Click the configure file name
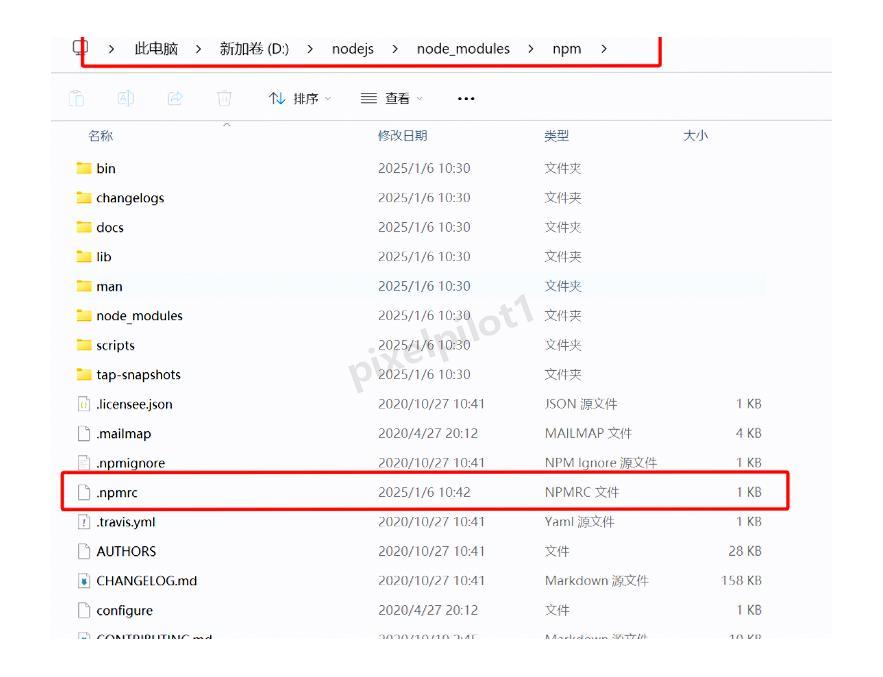 [124, 611]
